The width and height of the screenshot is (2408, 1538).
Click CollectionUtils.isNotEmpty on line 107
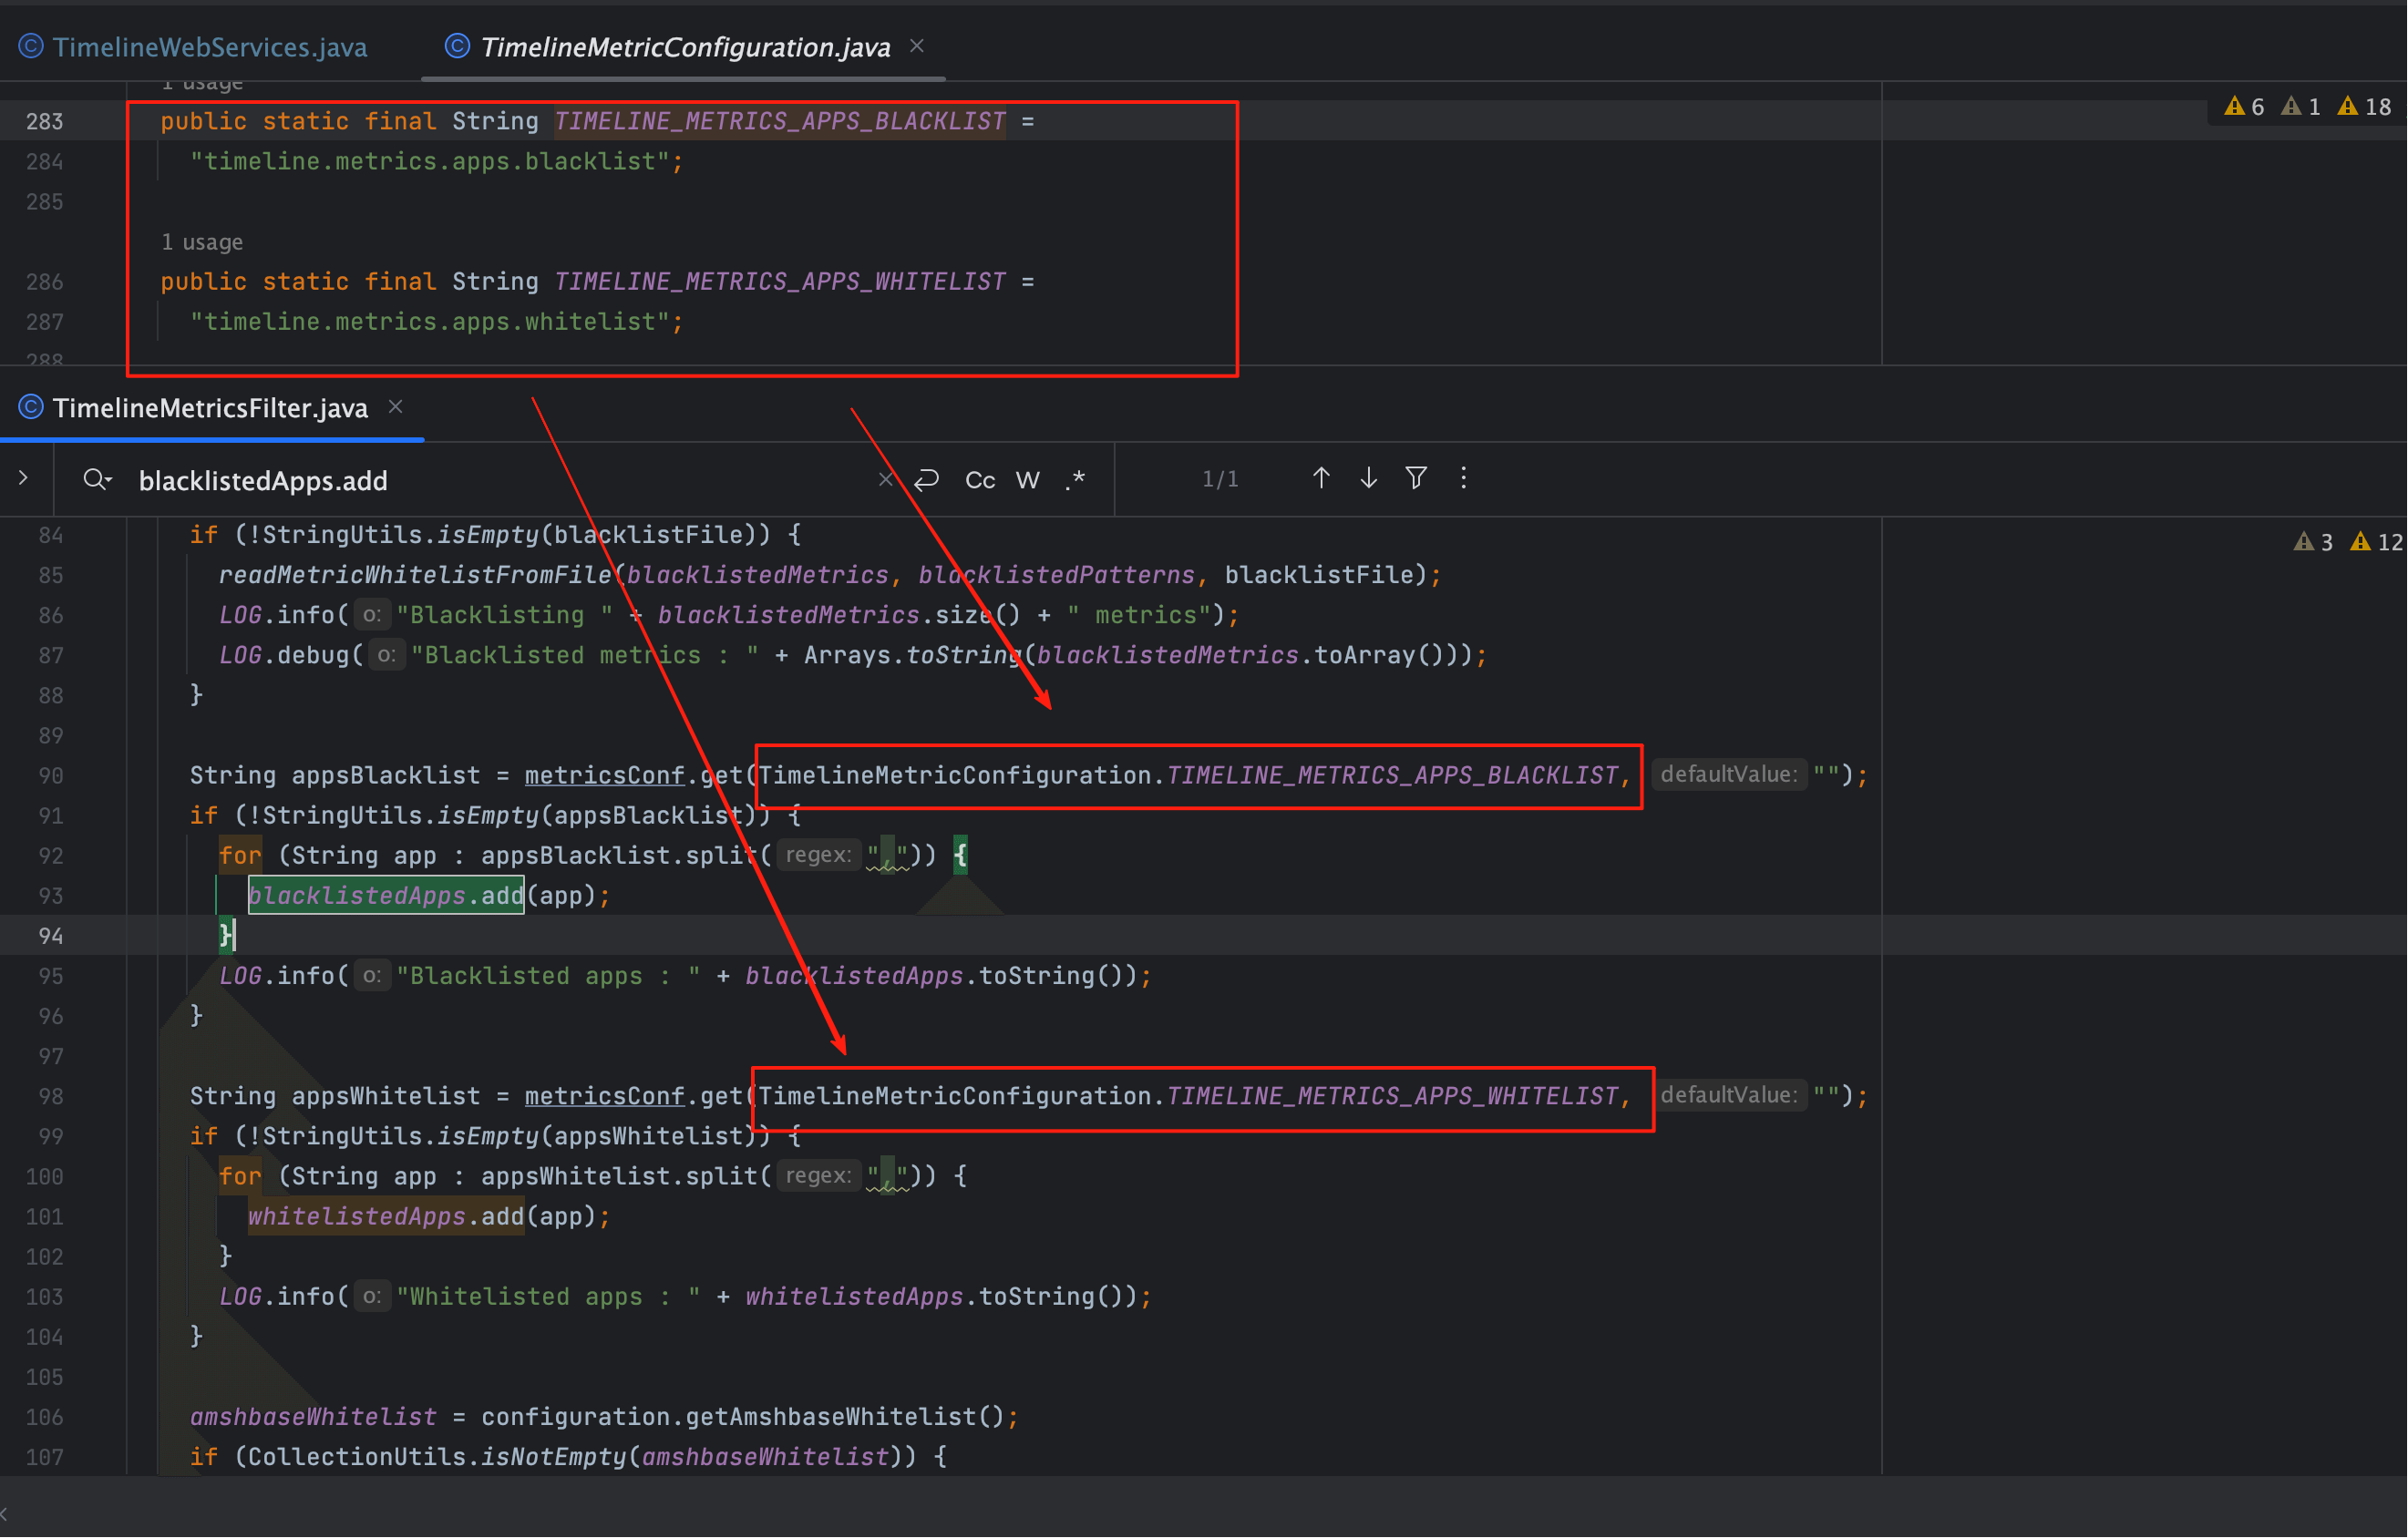point(437,1457)
